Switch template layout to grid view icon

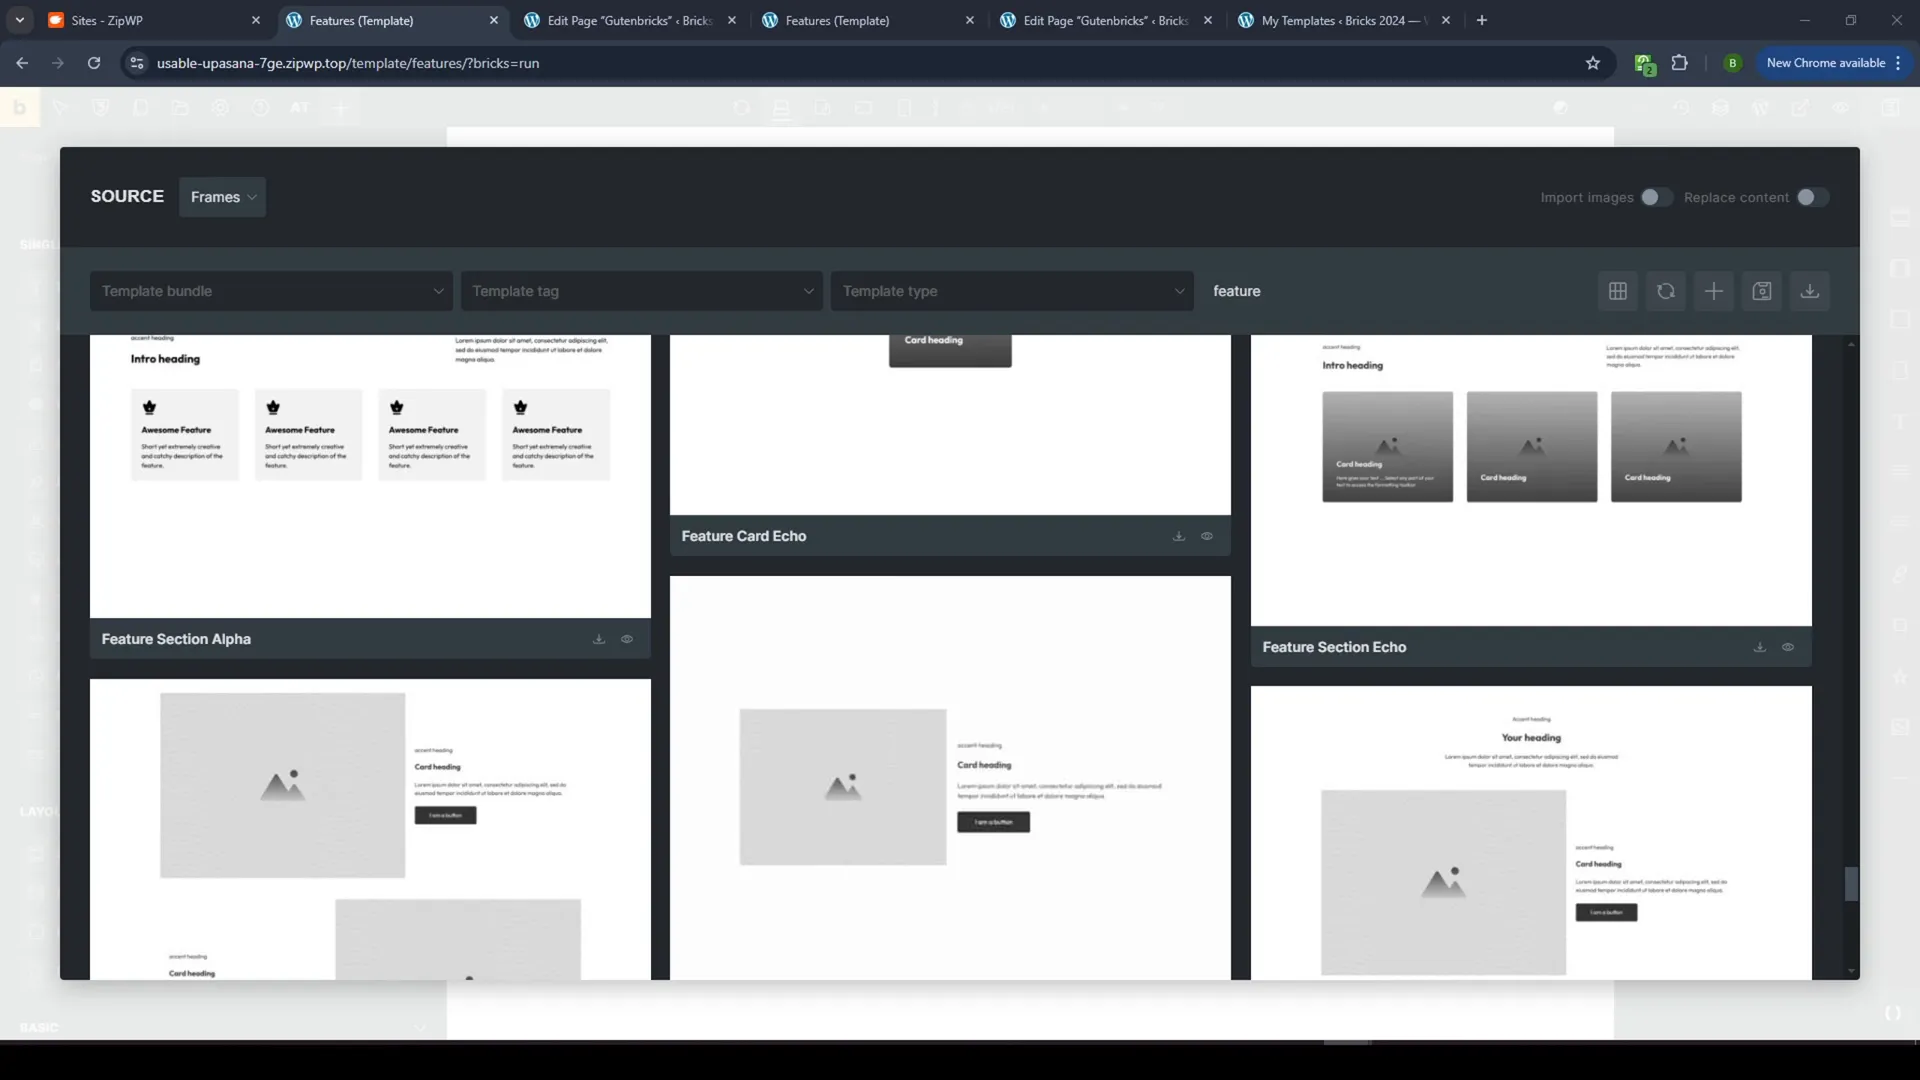(1617, 291)
